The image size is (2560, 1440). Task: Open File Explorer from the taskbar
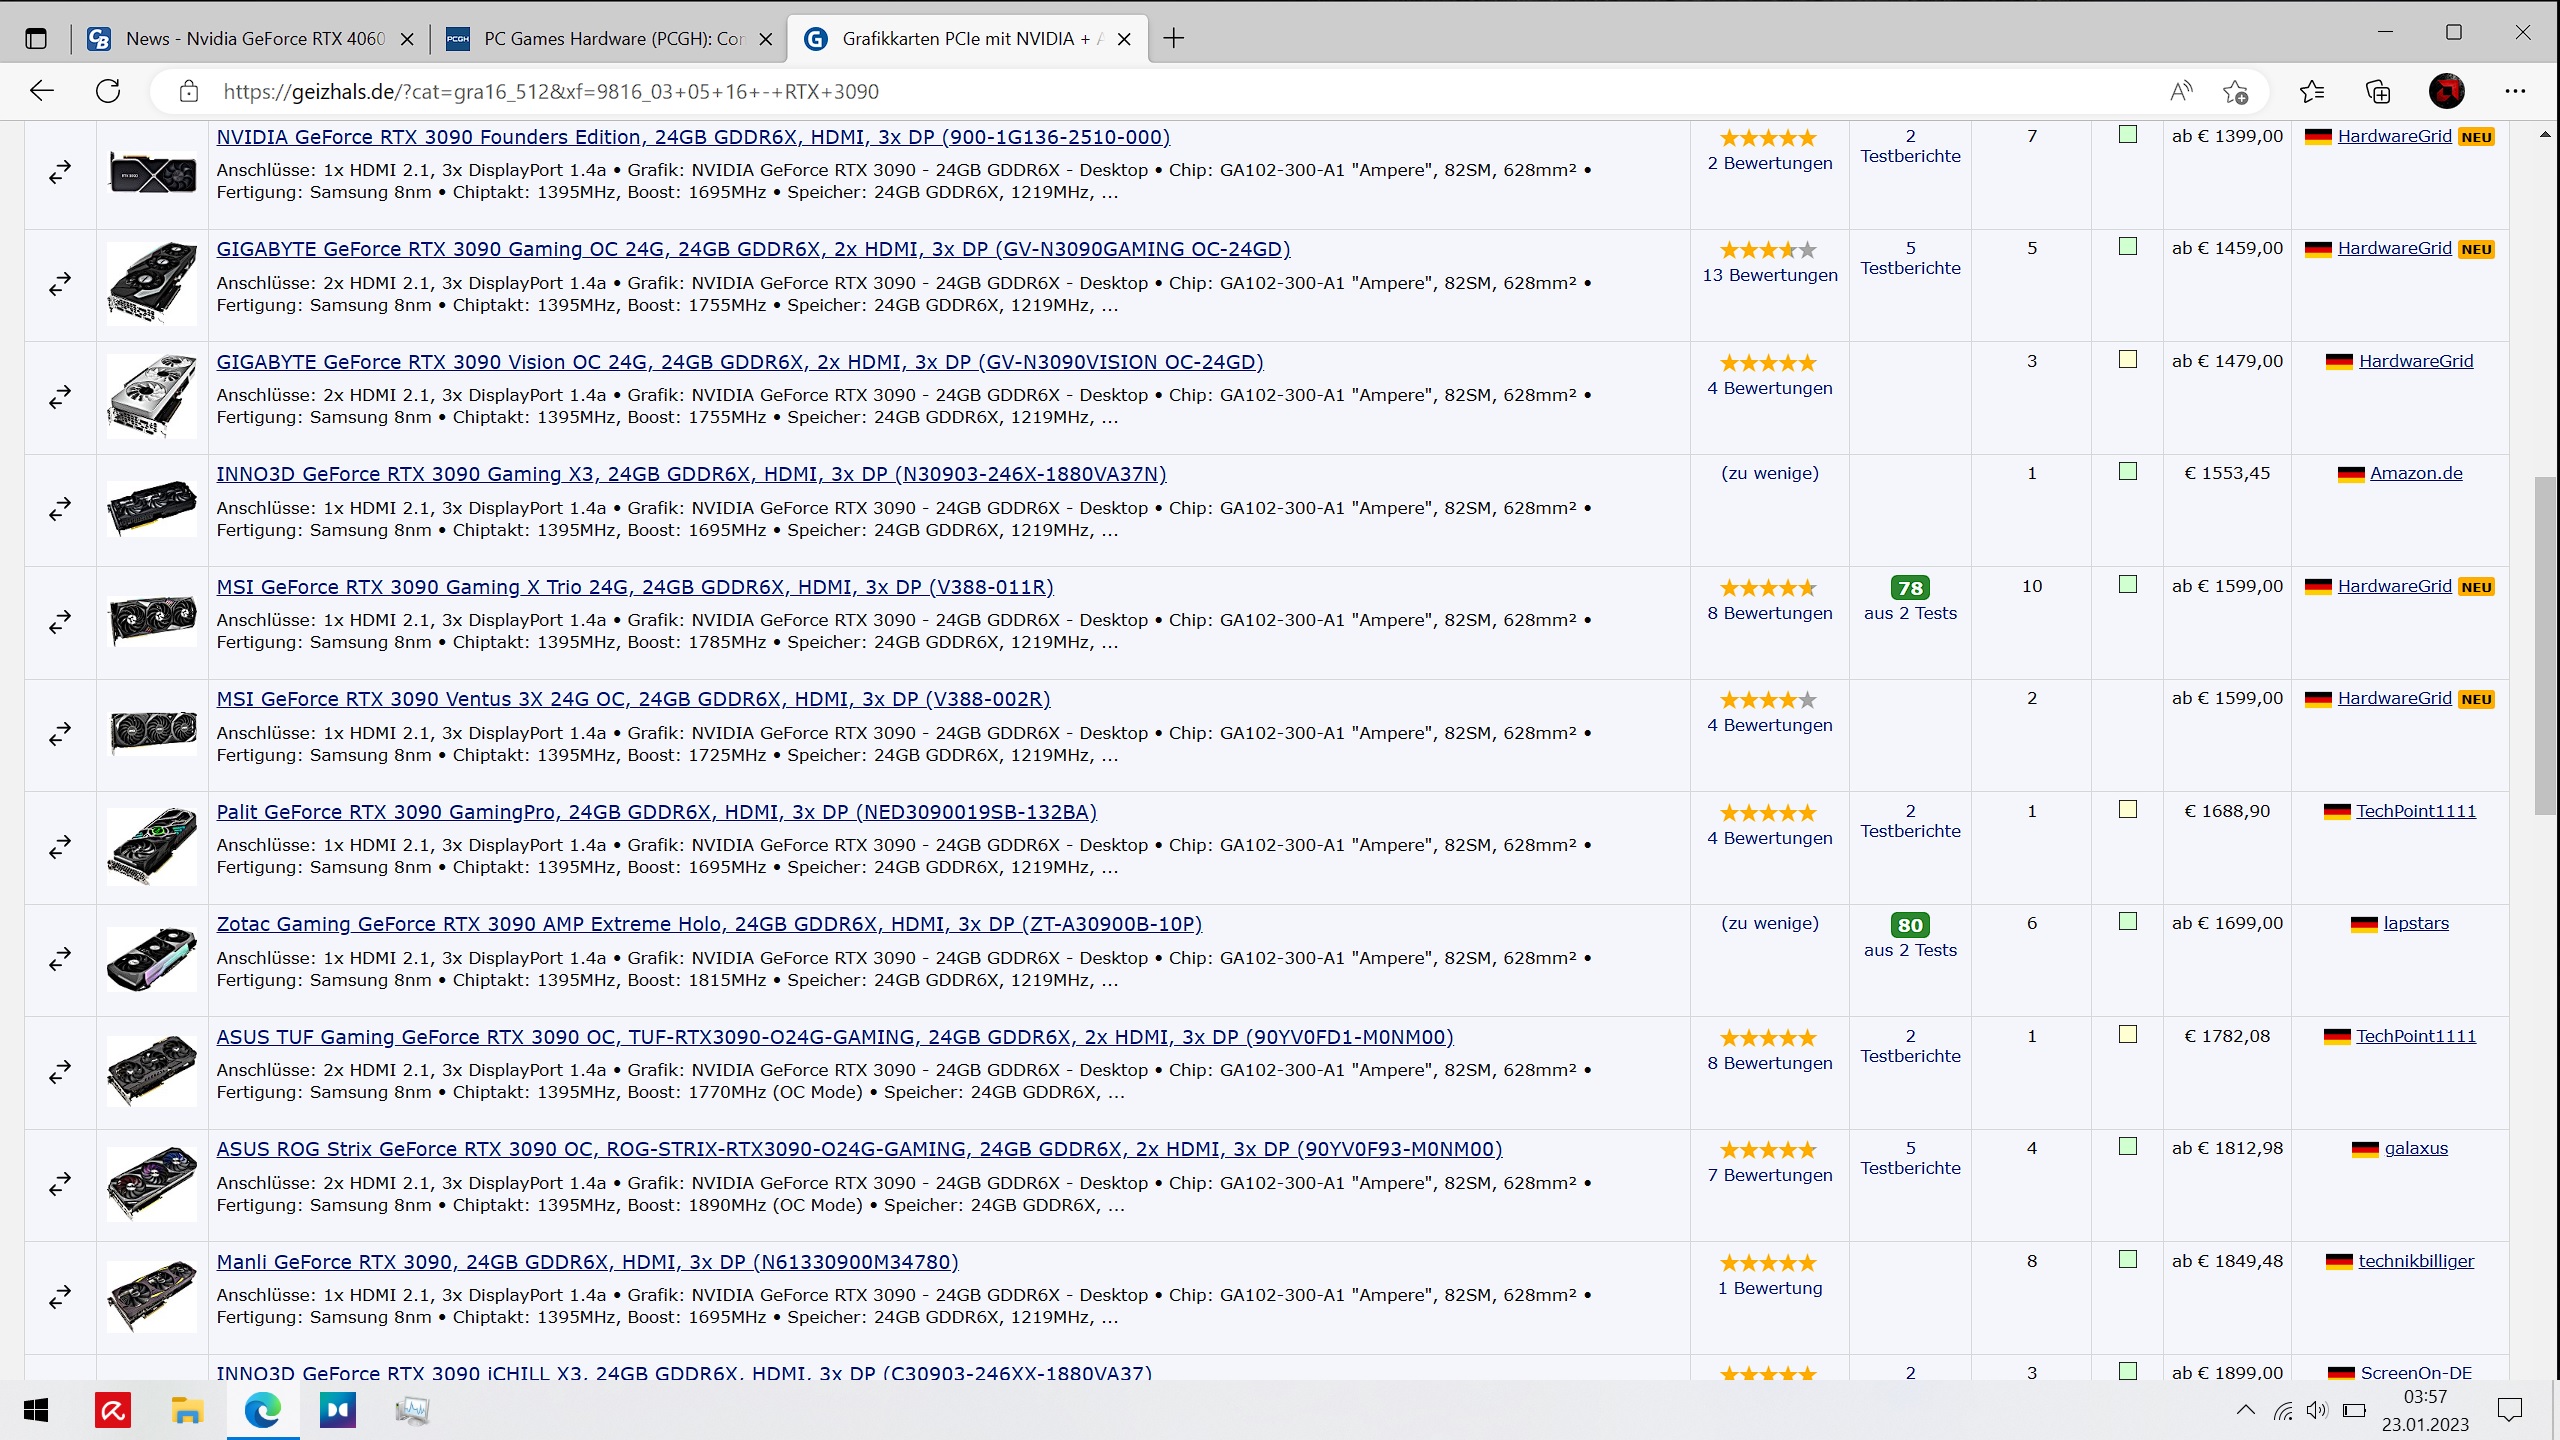click(x=187, y=1410)
